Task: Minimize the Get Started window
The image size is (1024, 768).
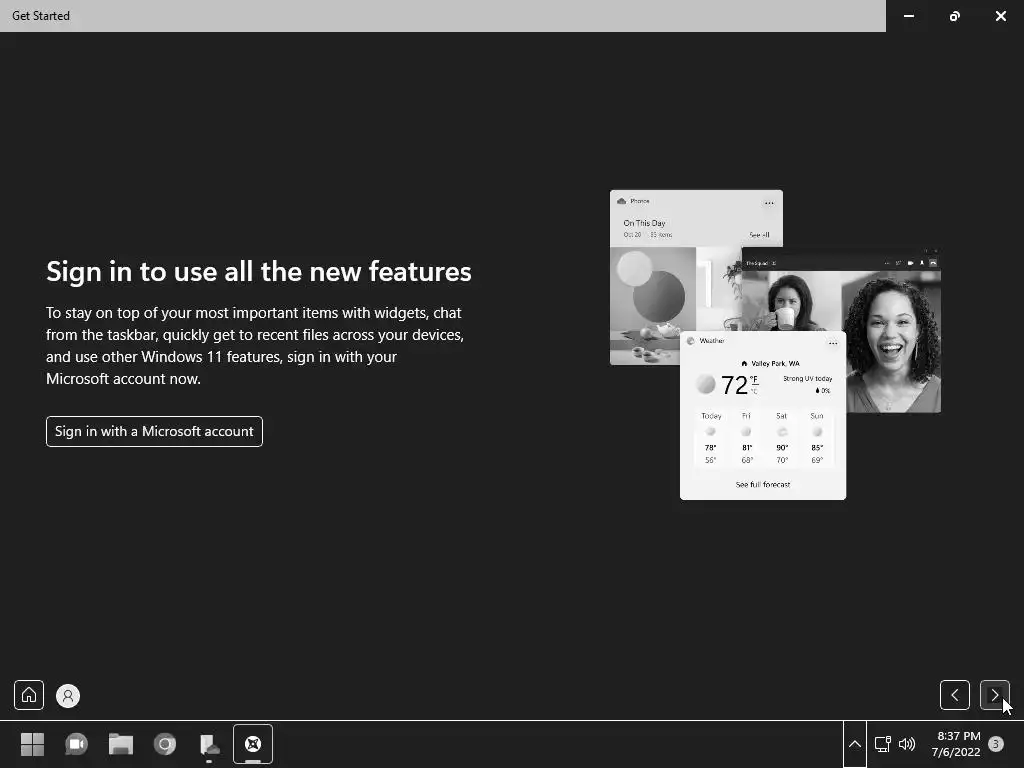Action: [908, 16]
